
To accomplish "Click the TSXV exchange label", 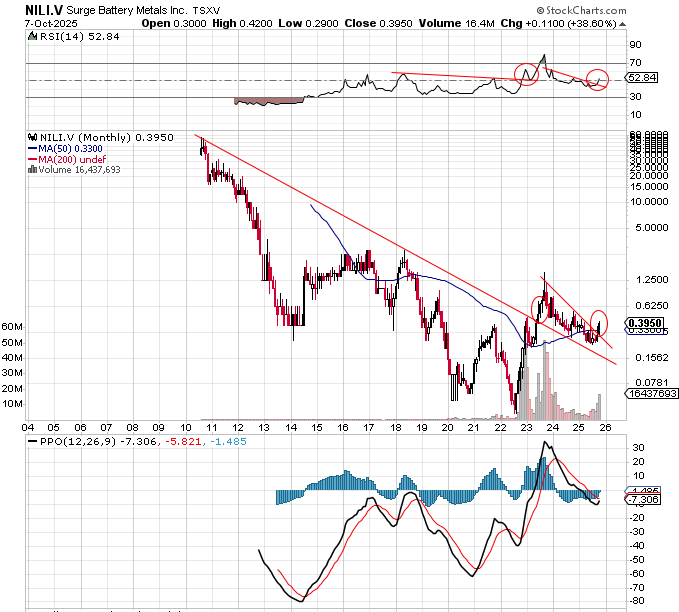I will [x=207, y=10].
